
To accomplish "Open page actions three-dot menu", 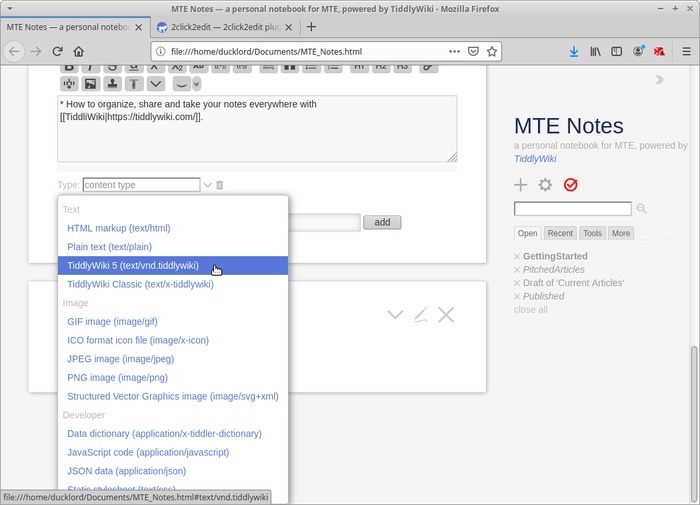I will [454, 51].
